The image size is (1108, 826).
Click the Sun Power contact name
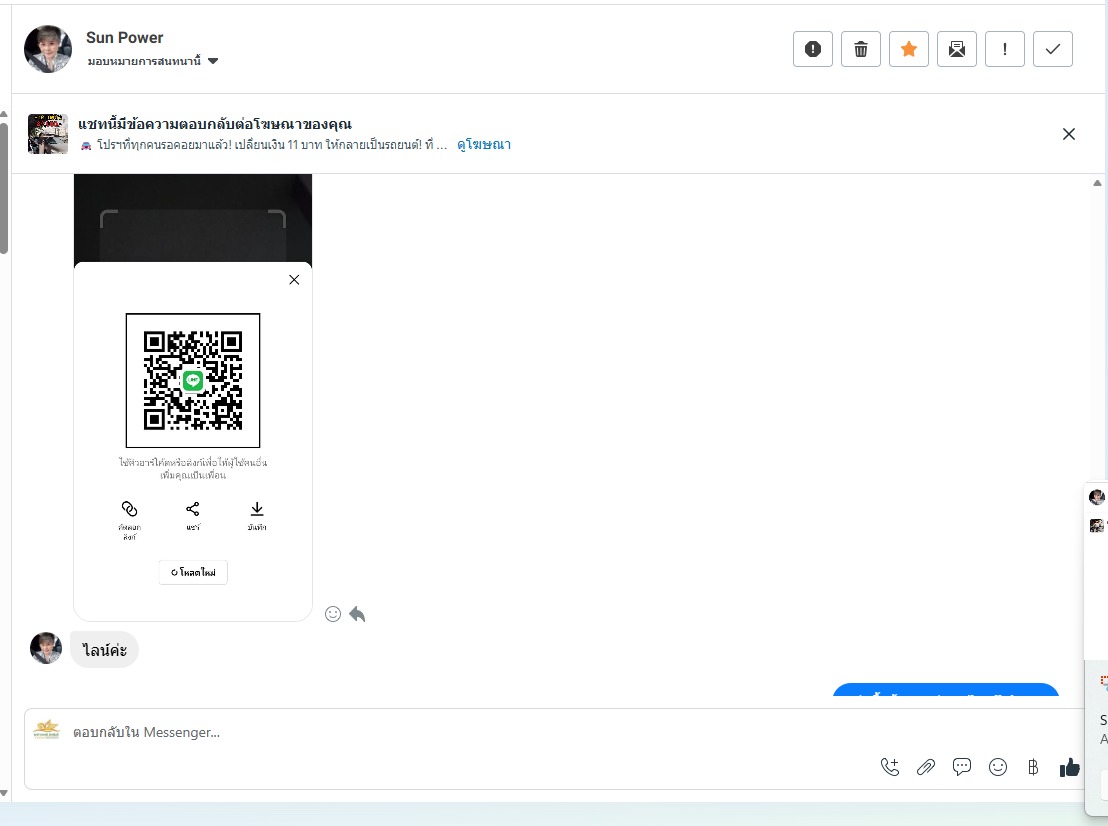pos(124,37)
